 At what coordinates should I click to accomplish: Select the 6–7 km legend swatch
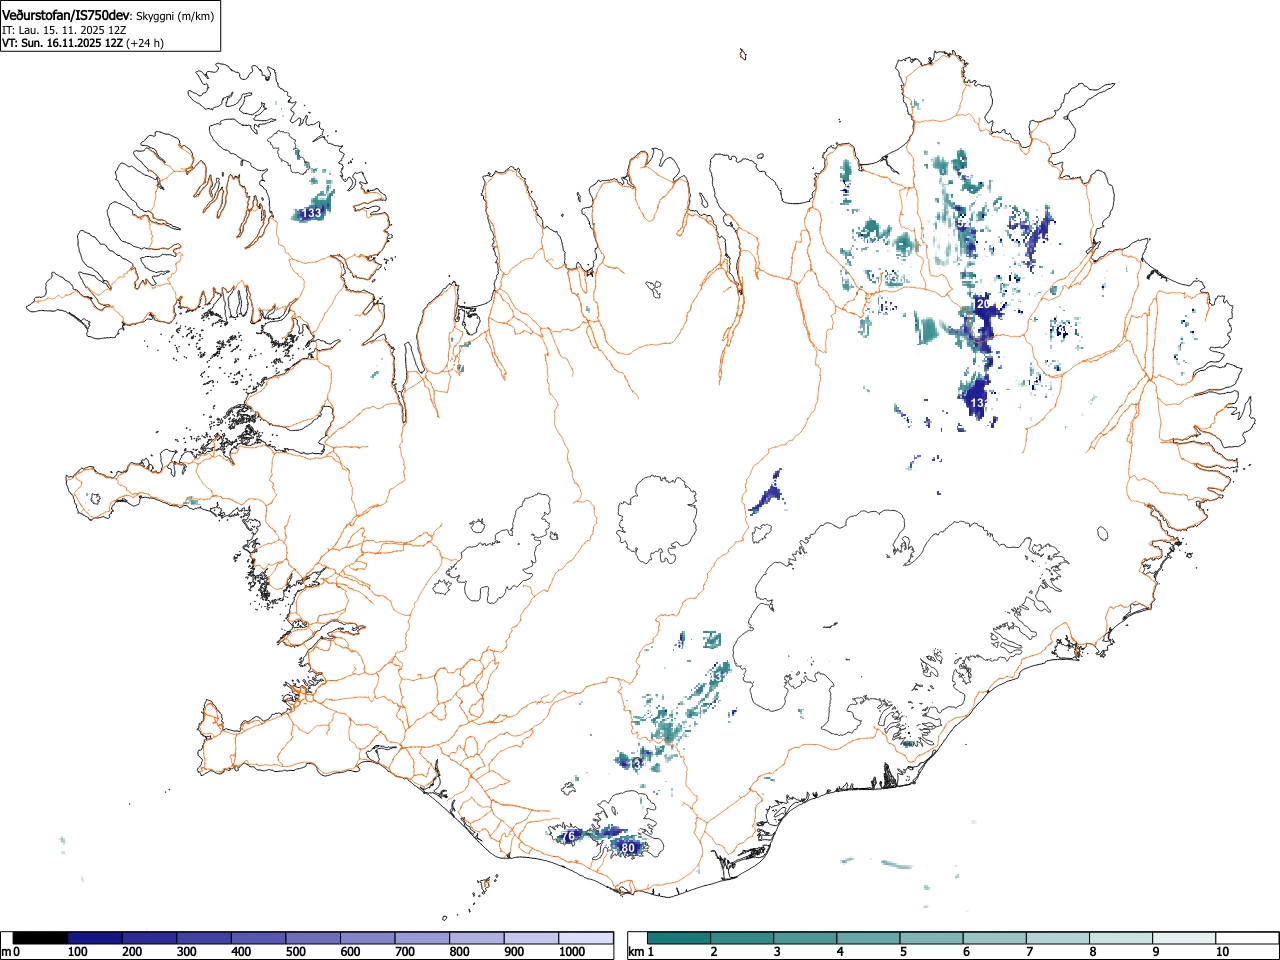click(x=995, y=938)
